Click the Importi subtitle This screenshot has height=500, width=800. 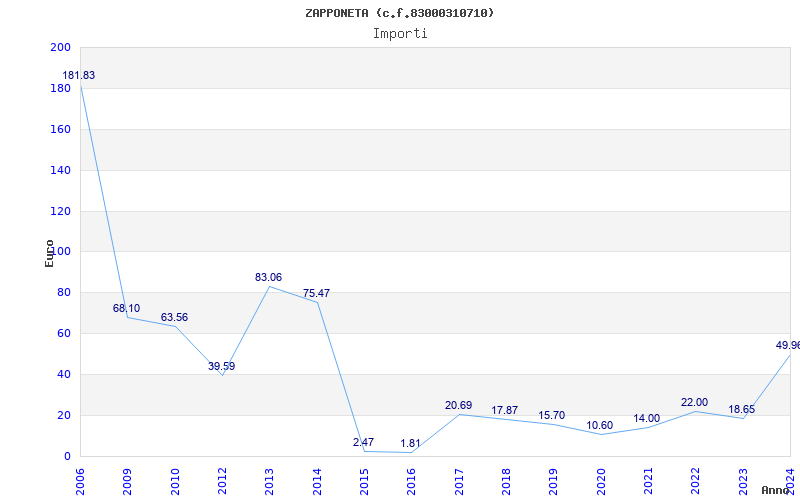400,33
